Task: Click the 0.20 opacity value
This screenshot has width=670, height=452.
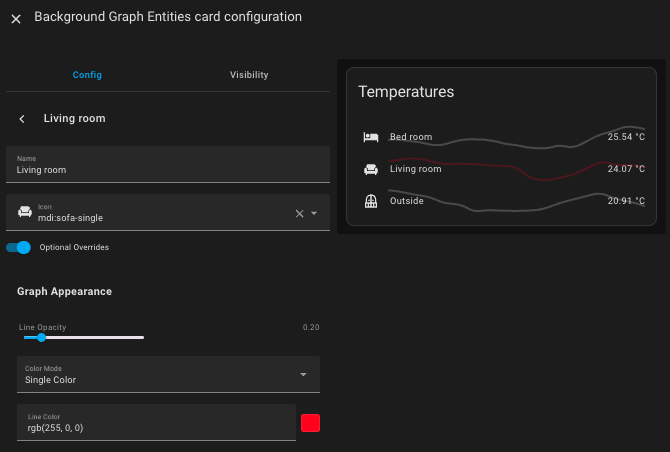Action: click(311, 327)
